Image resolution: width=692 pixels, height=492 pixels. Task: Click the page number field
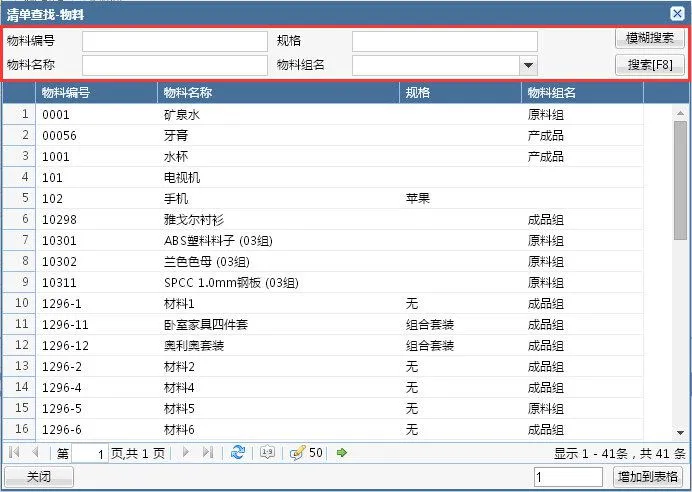[90, 453]
